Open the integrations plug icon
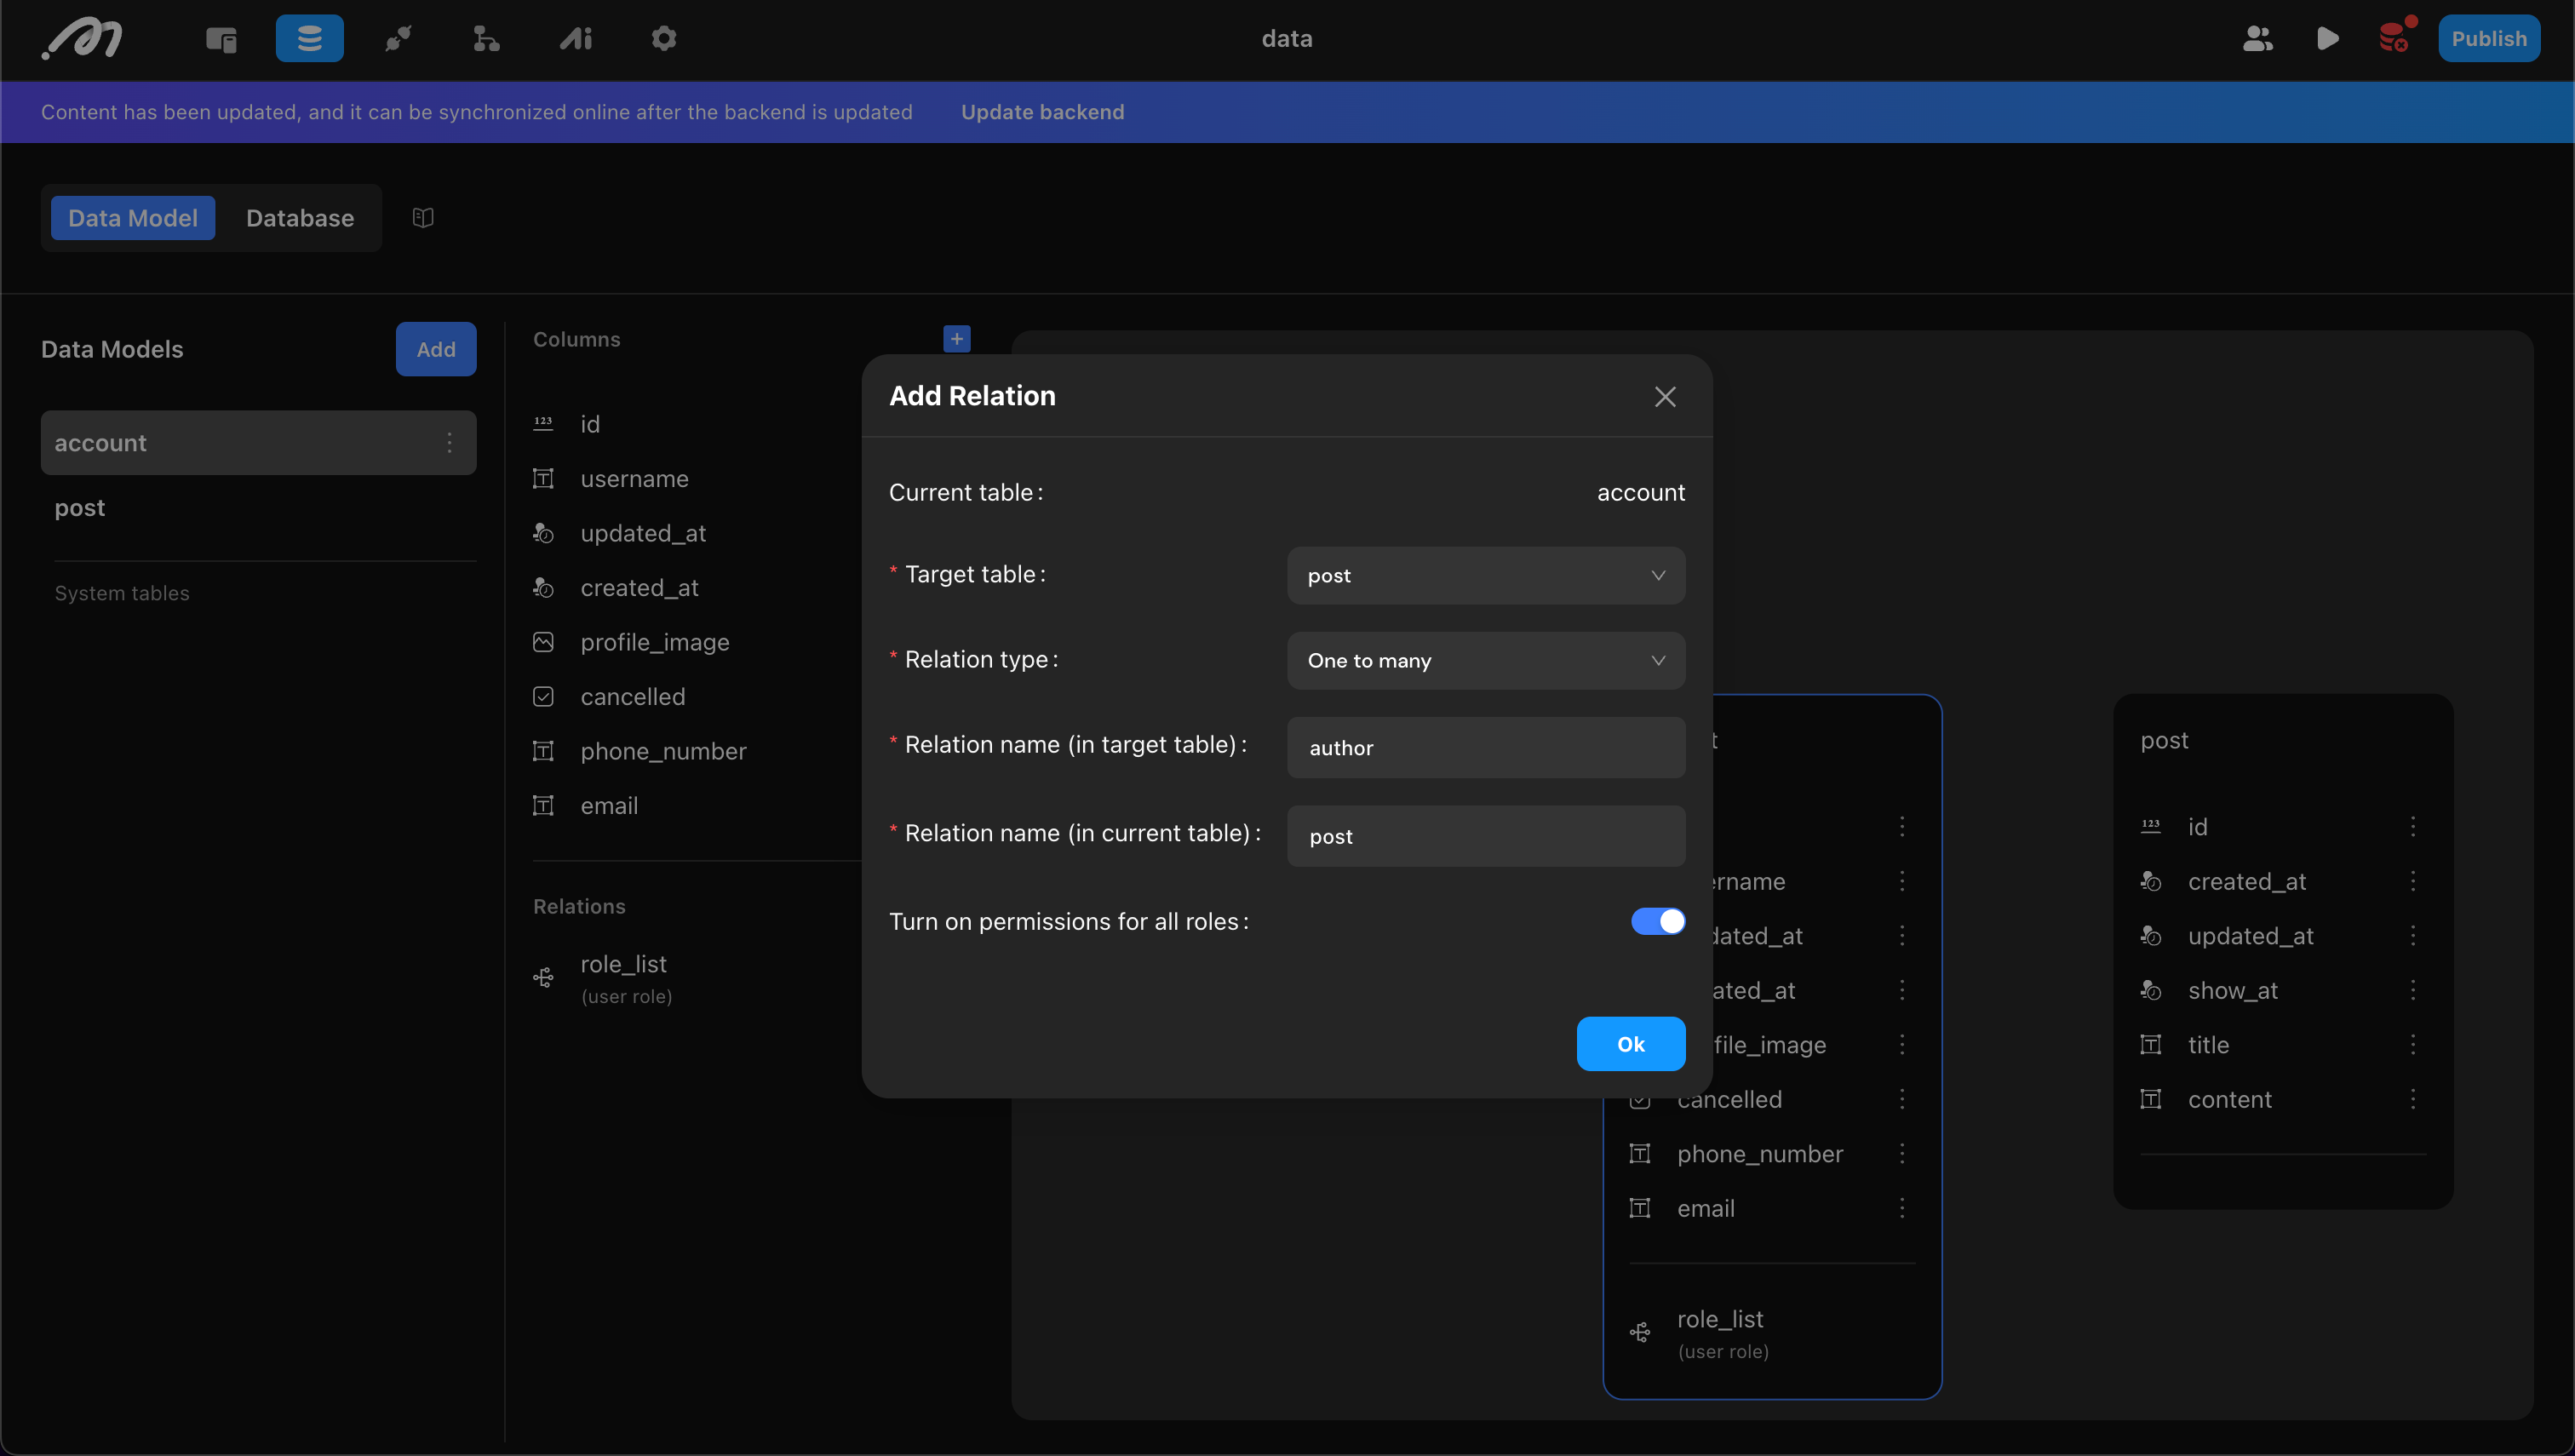Viewport: 2575px width, 1456px height. (398, 39)
